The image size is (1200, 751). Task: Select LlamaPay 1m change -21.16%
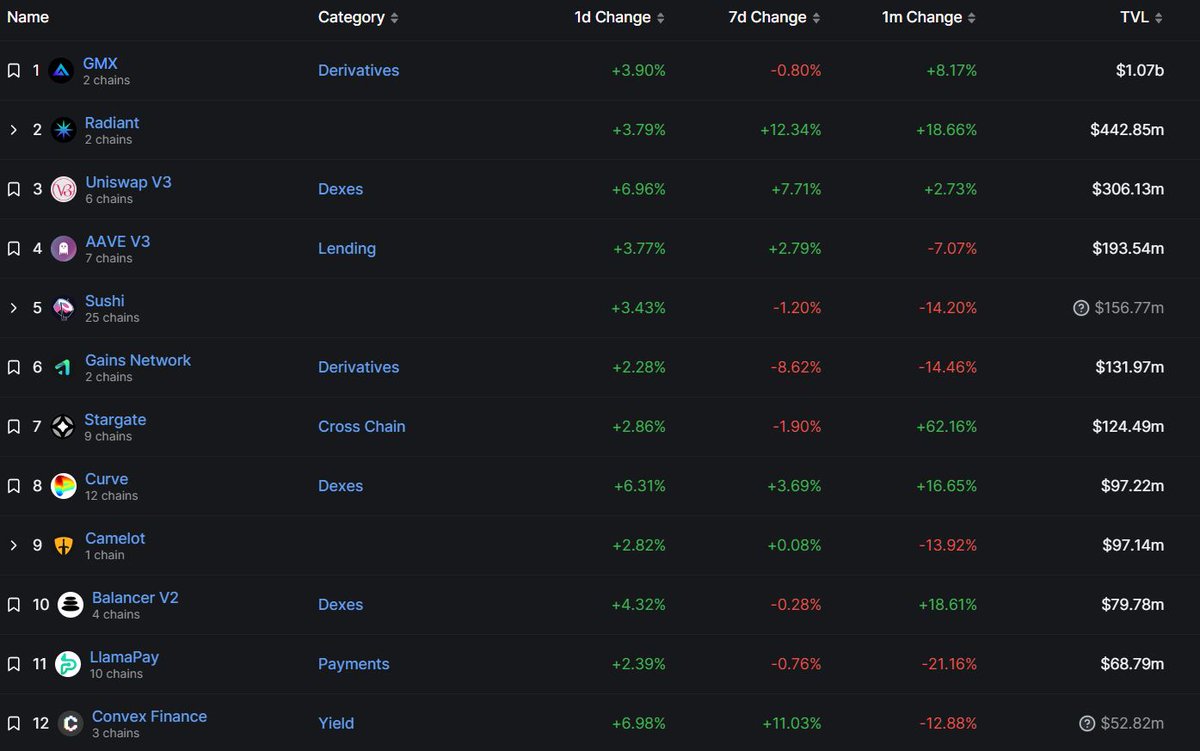[949, 664]
